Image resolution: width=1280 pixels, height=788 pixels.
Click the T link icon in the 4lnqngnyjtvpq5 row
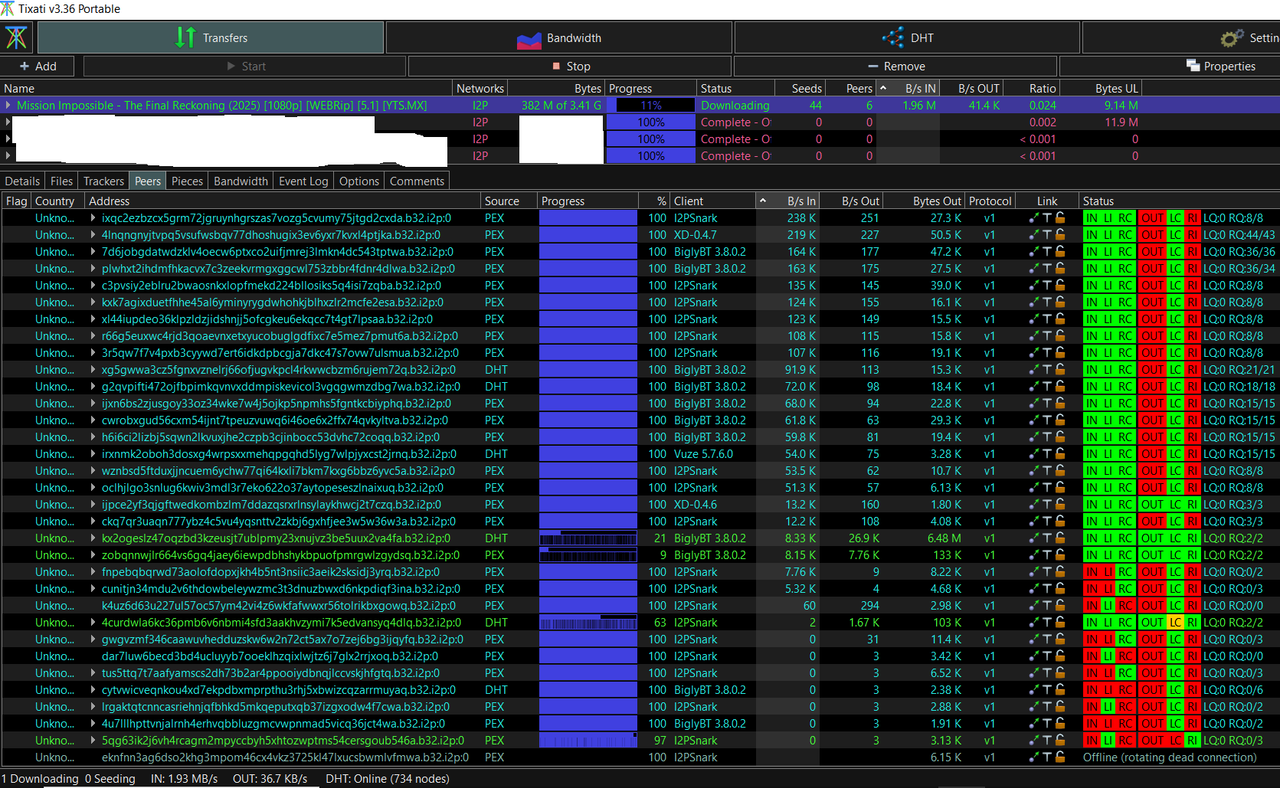pyautogui.click(x=1047, y=235)
